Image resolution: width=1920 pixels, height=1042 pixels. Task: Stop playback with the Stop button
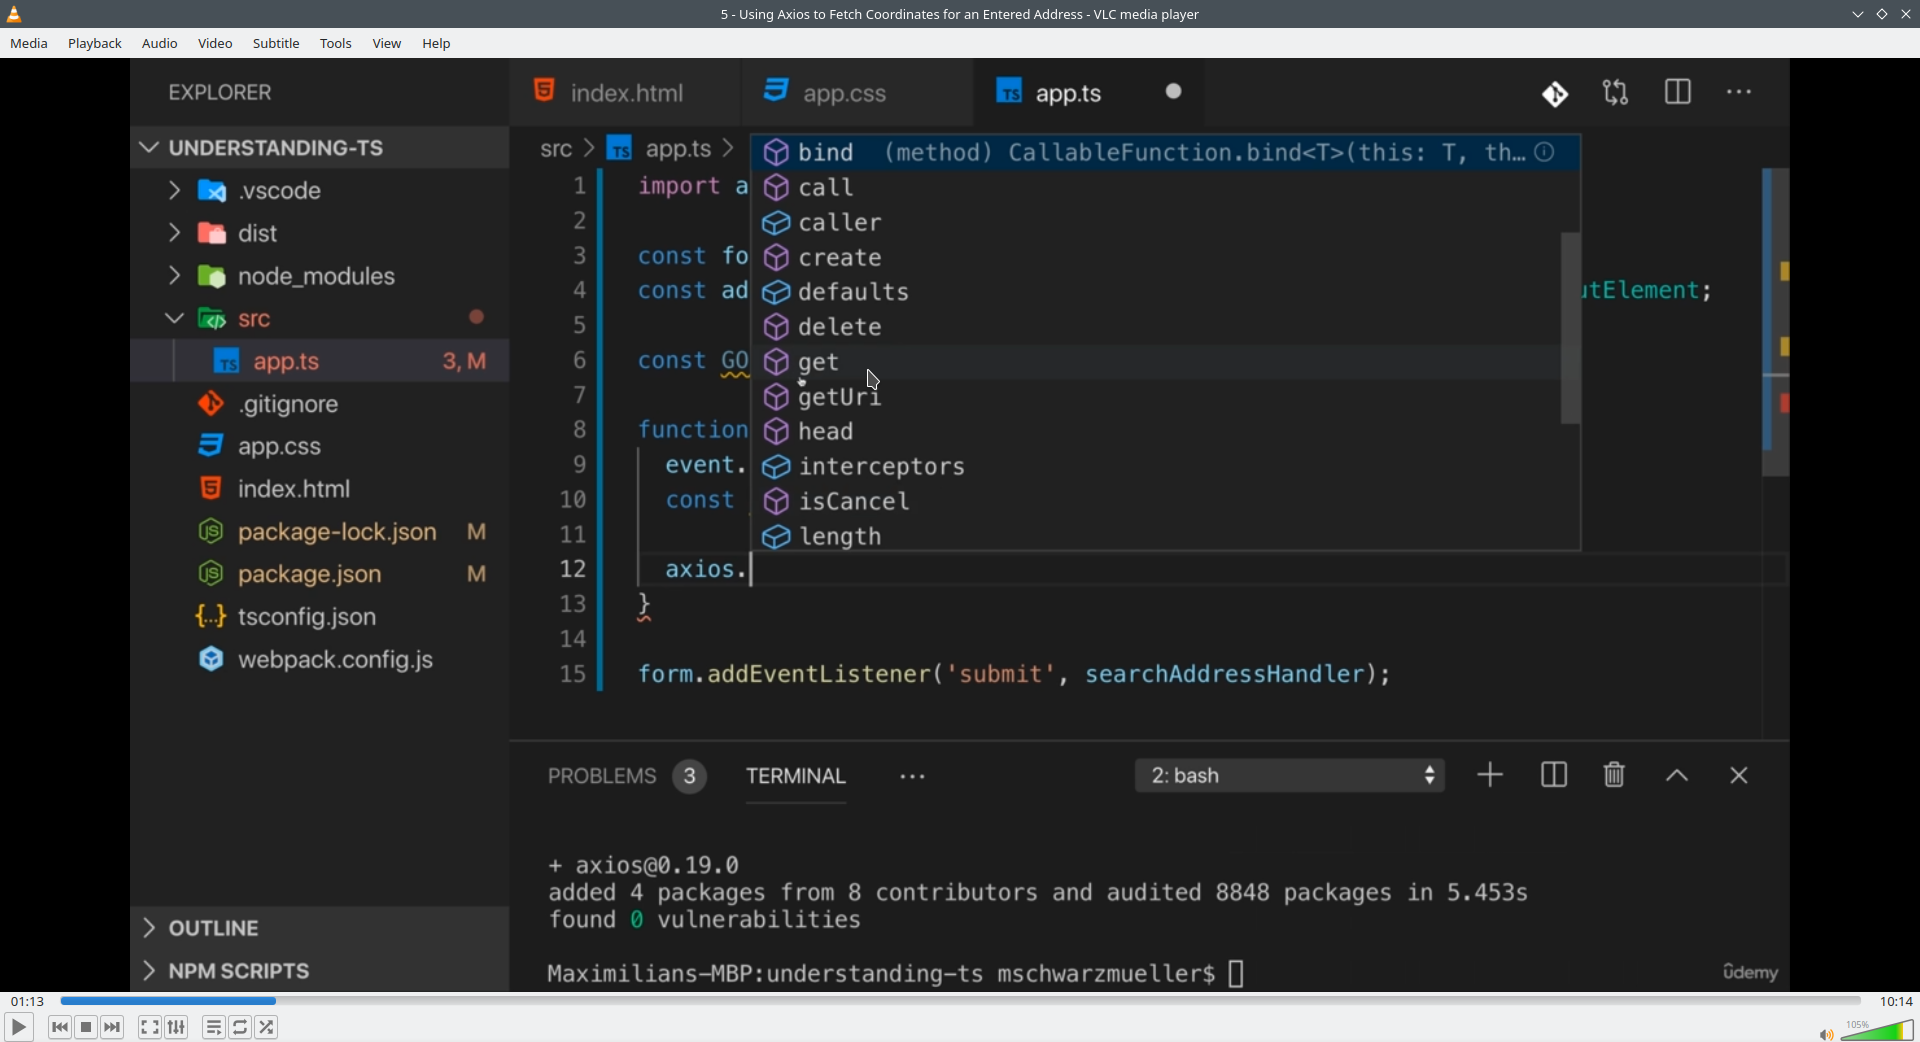tap(86, 1027)
